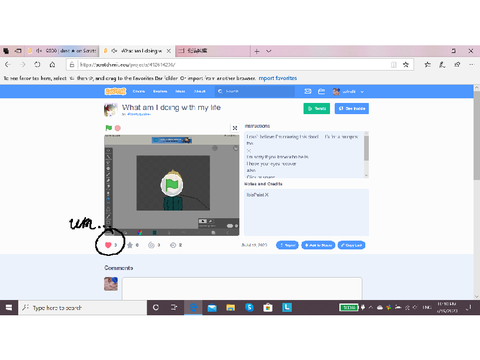Open the Create menu item

[x=139, y=91]
